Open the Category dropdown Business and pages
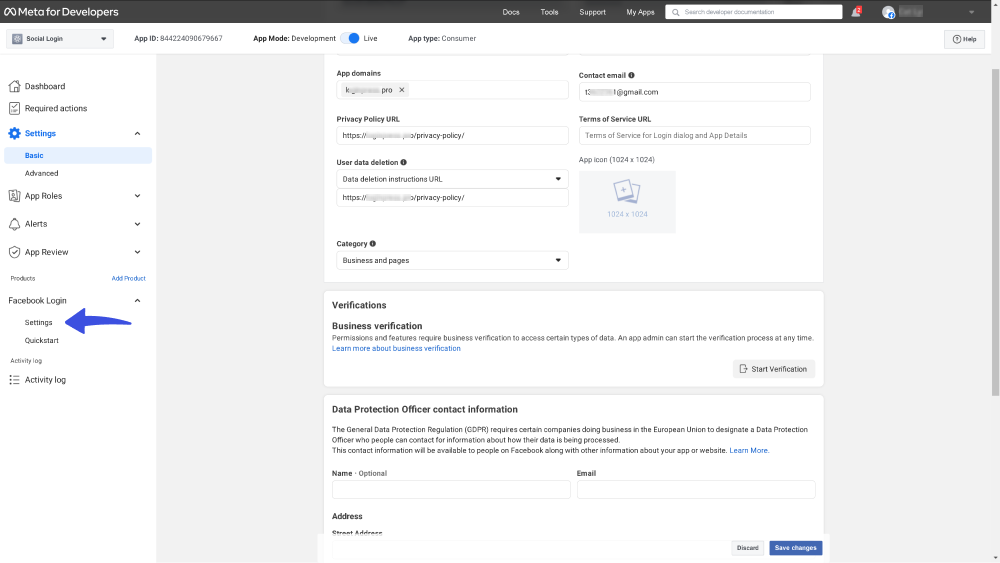This screenshot has height=563, width=1000. click(x=452, y=260)
